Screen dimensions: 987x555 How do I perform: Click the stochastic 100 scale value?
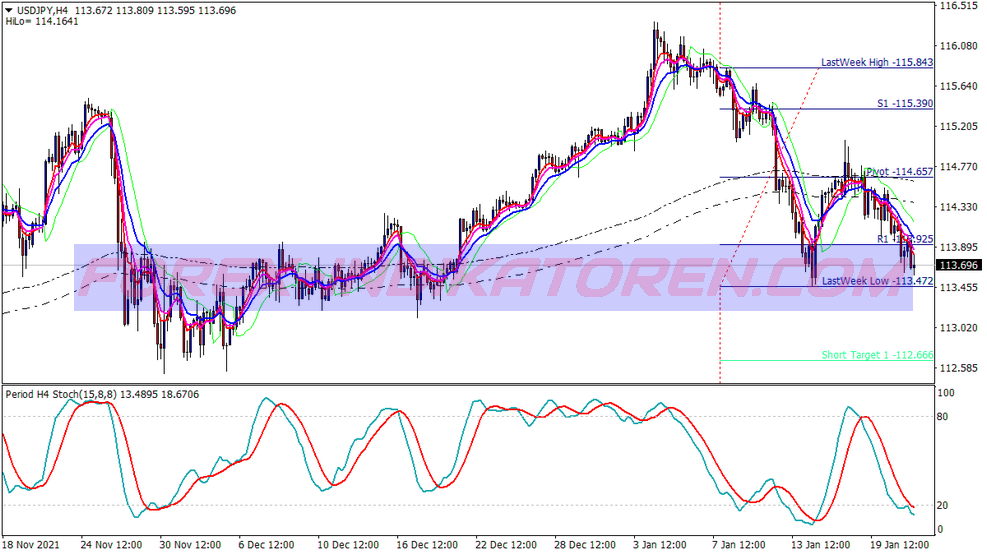946,393
